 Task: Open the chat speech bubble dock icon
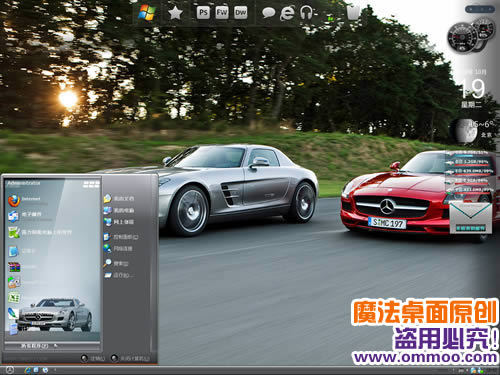(x=268, y=13)
